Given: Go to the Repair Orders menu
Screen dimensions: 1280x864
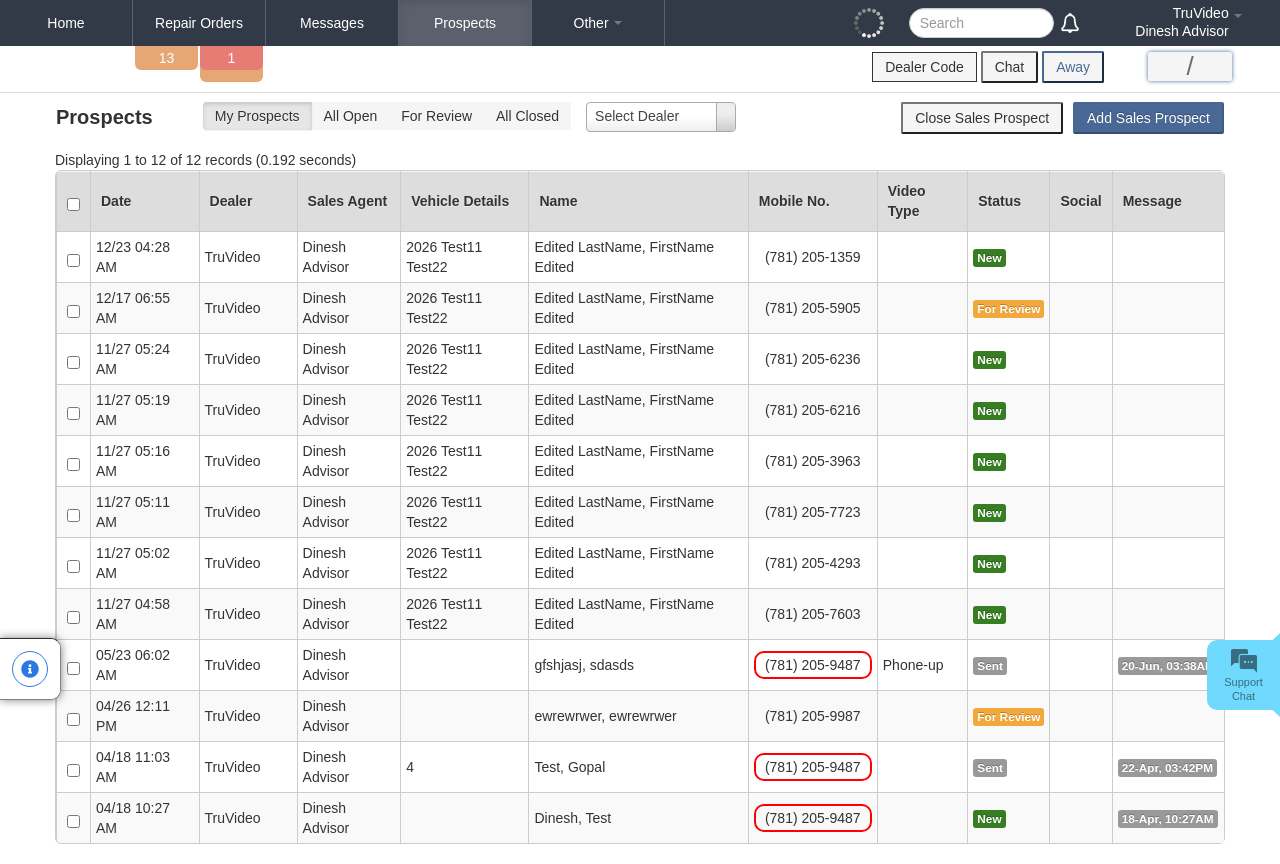Looking at the screenshot, I should [199, 23].
